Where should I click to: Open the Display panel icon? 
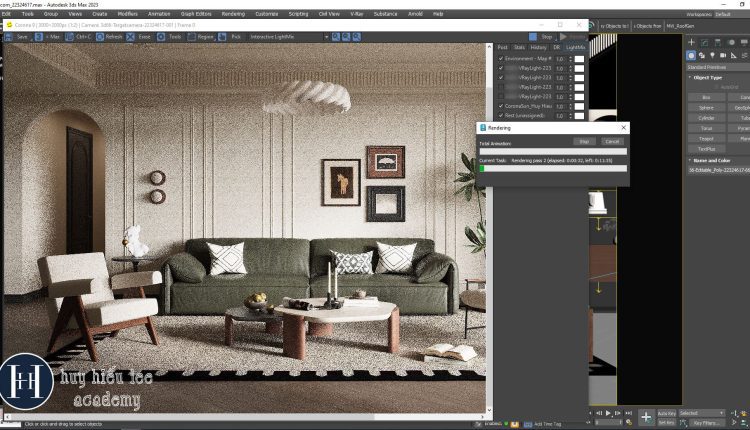pyautogui.click(x=744, y=42)
